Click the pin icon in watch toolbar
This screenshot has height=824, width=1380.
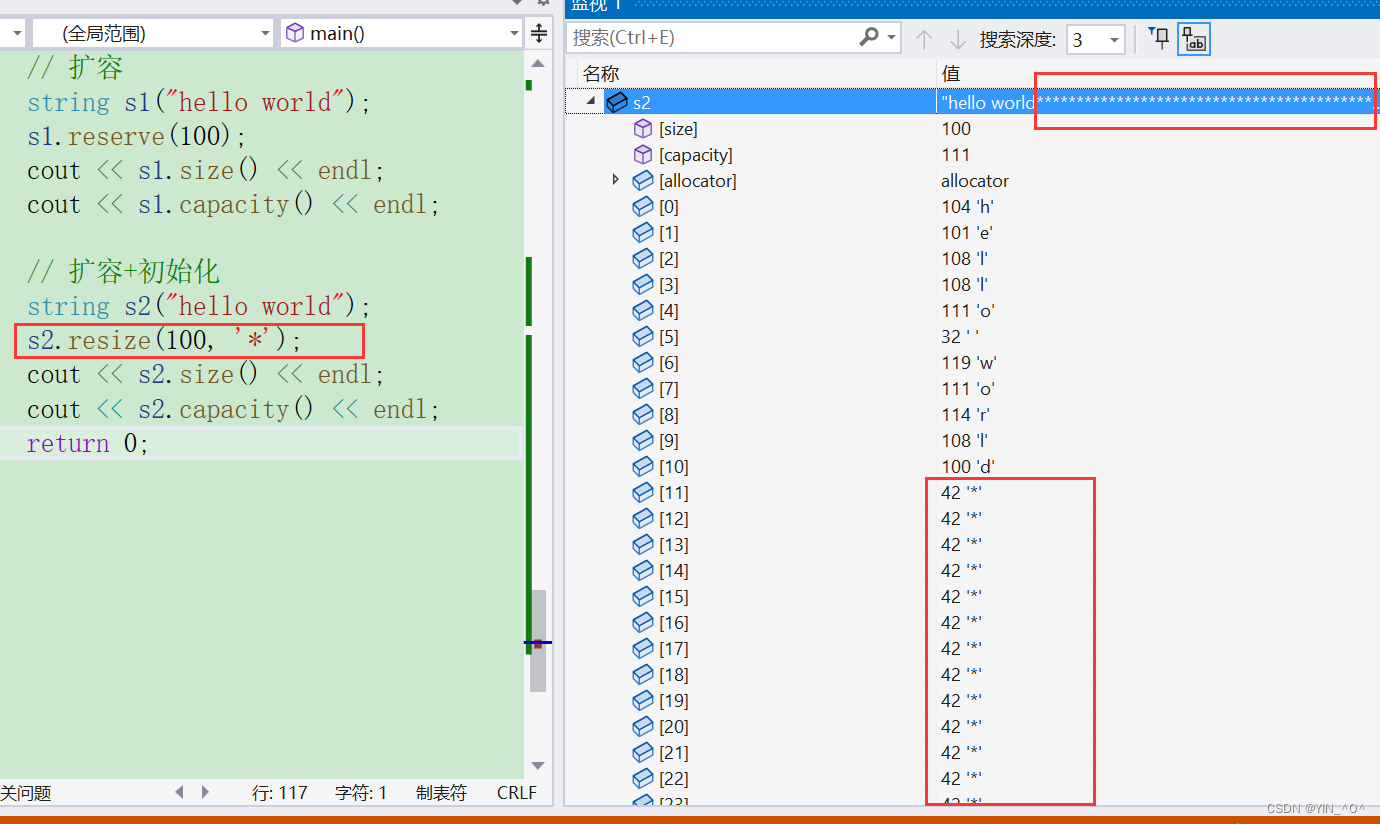1158,39
